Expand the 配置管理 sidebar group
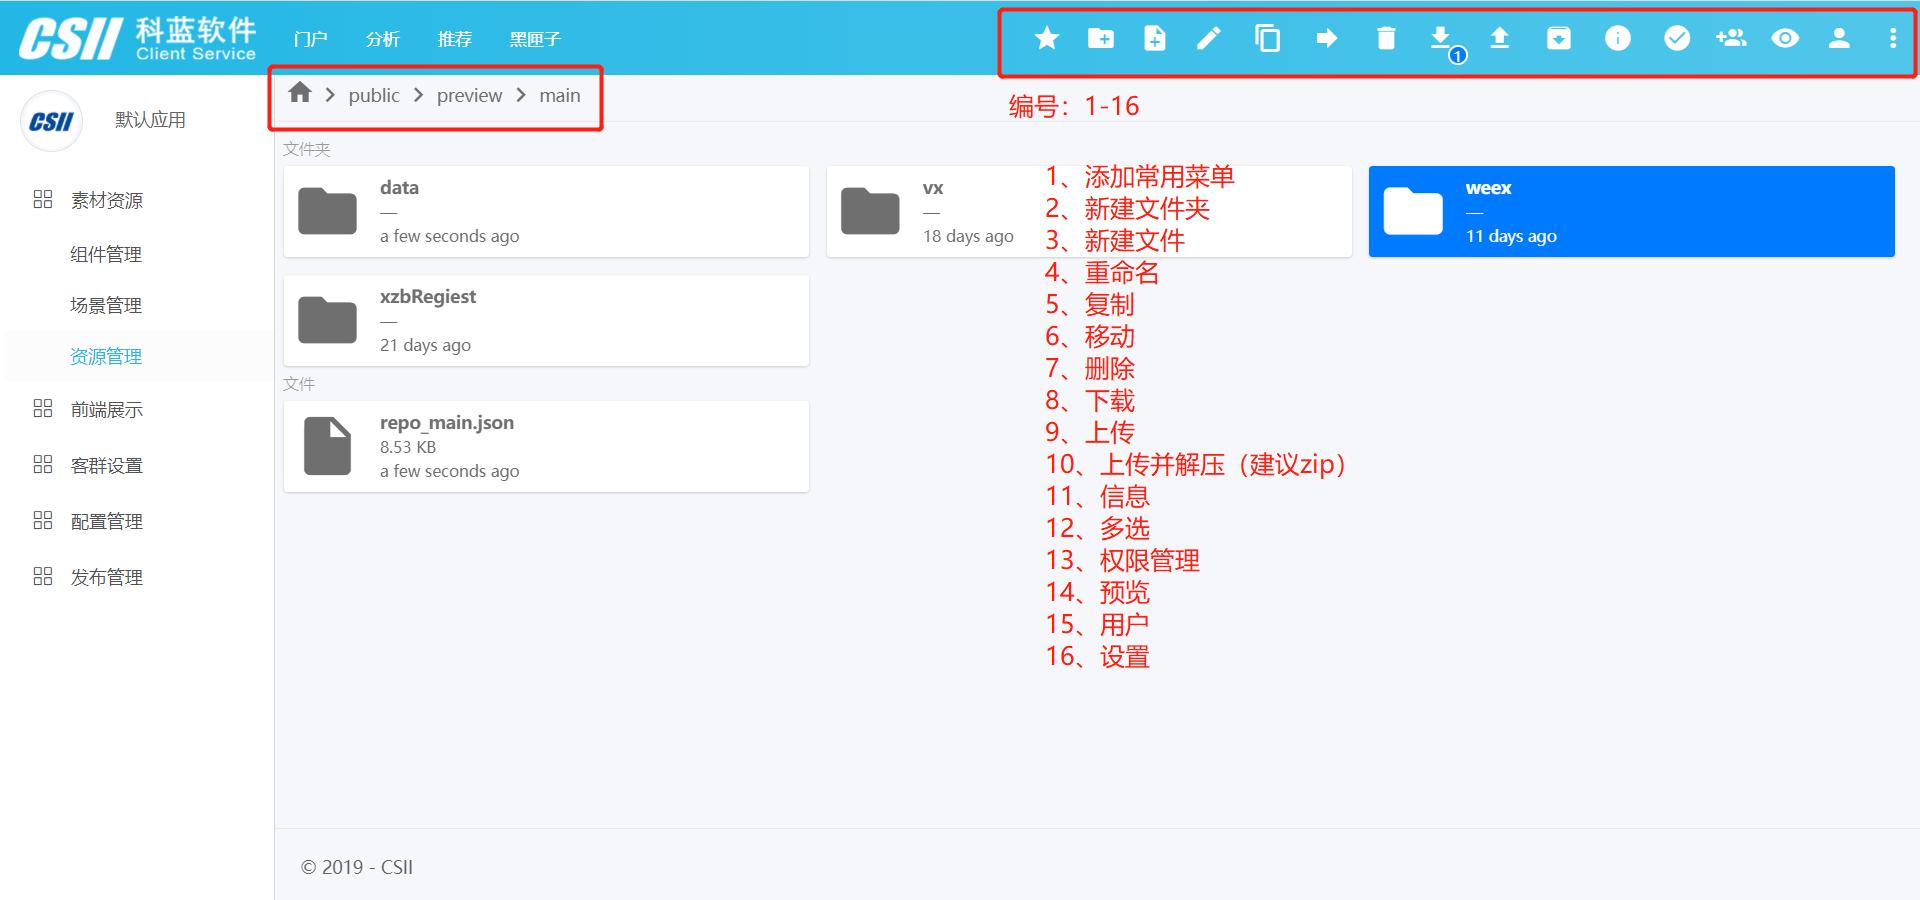The image size is (1920, 900). pyautogui.click(x=107, y=521)
